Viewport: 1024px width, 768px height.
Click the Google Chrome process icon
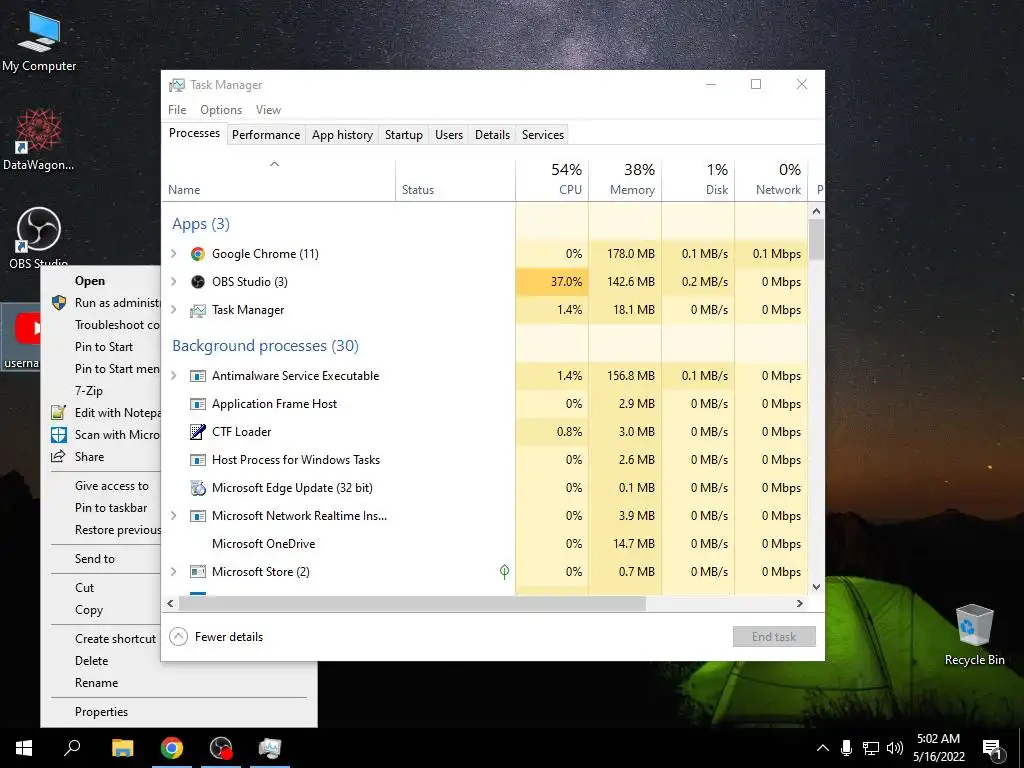(x=197, y=254)
